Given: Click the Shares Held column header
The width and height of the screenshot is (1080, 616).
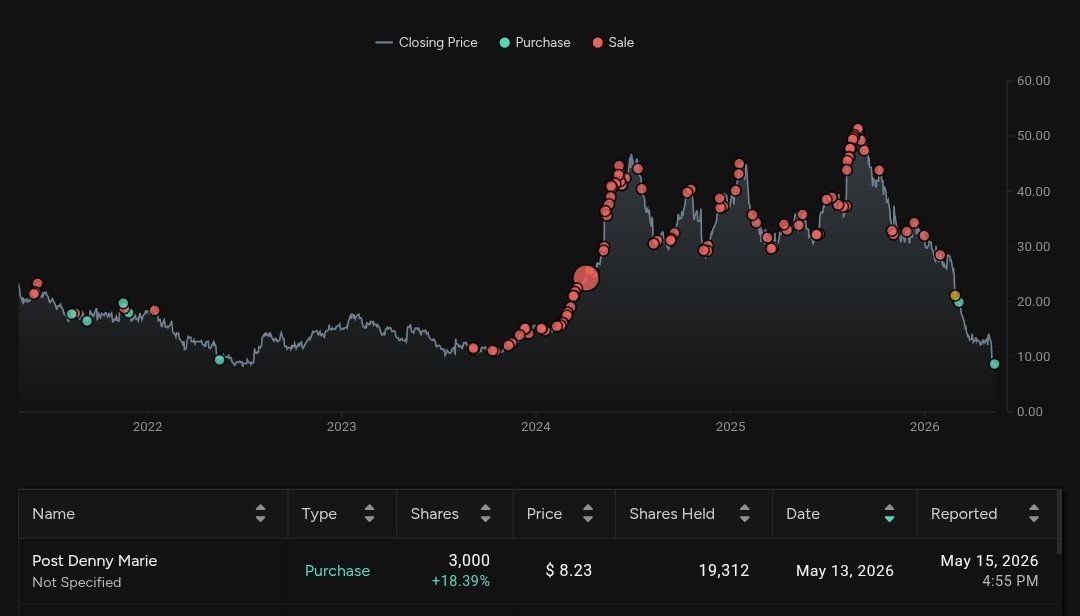Looking at the screenshot, I should click(x=694, y=514).
